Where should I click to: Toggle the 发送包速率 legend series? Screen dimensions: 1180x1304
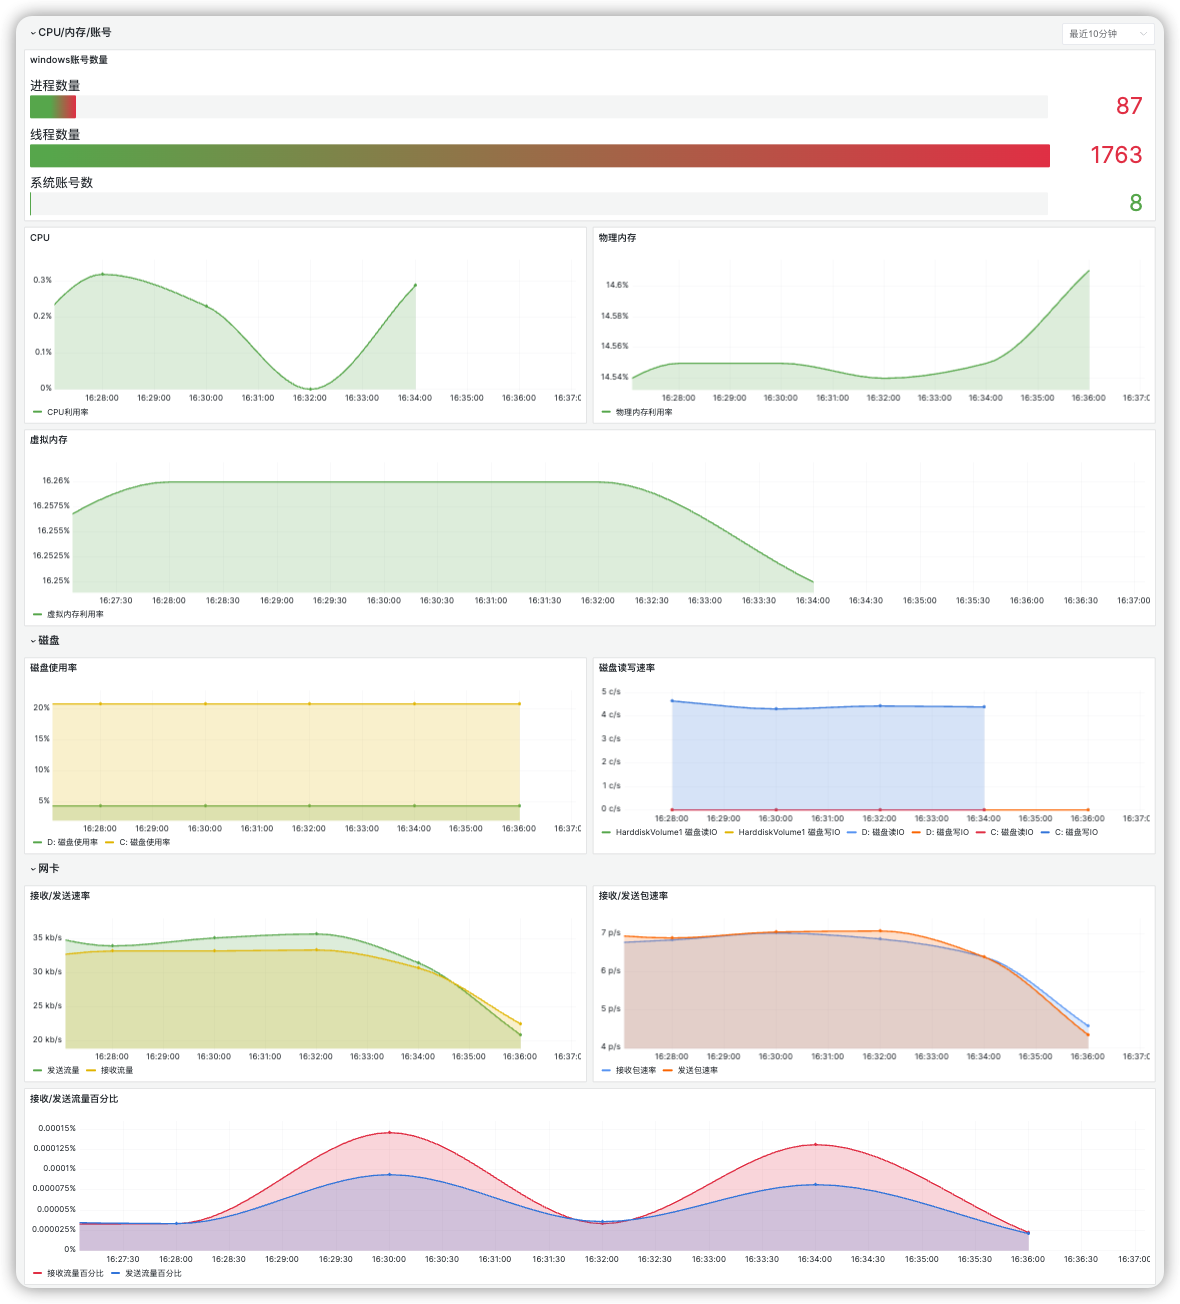pyautogui.click(x=691, y=1070)
